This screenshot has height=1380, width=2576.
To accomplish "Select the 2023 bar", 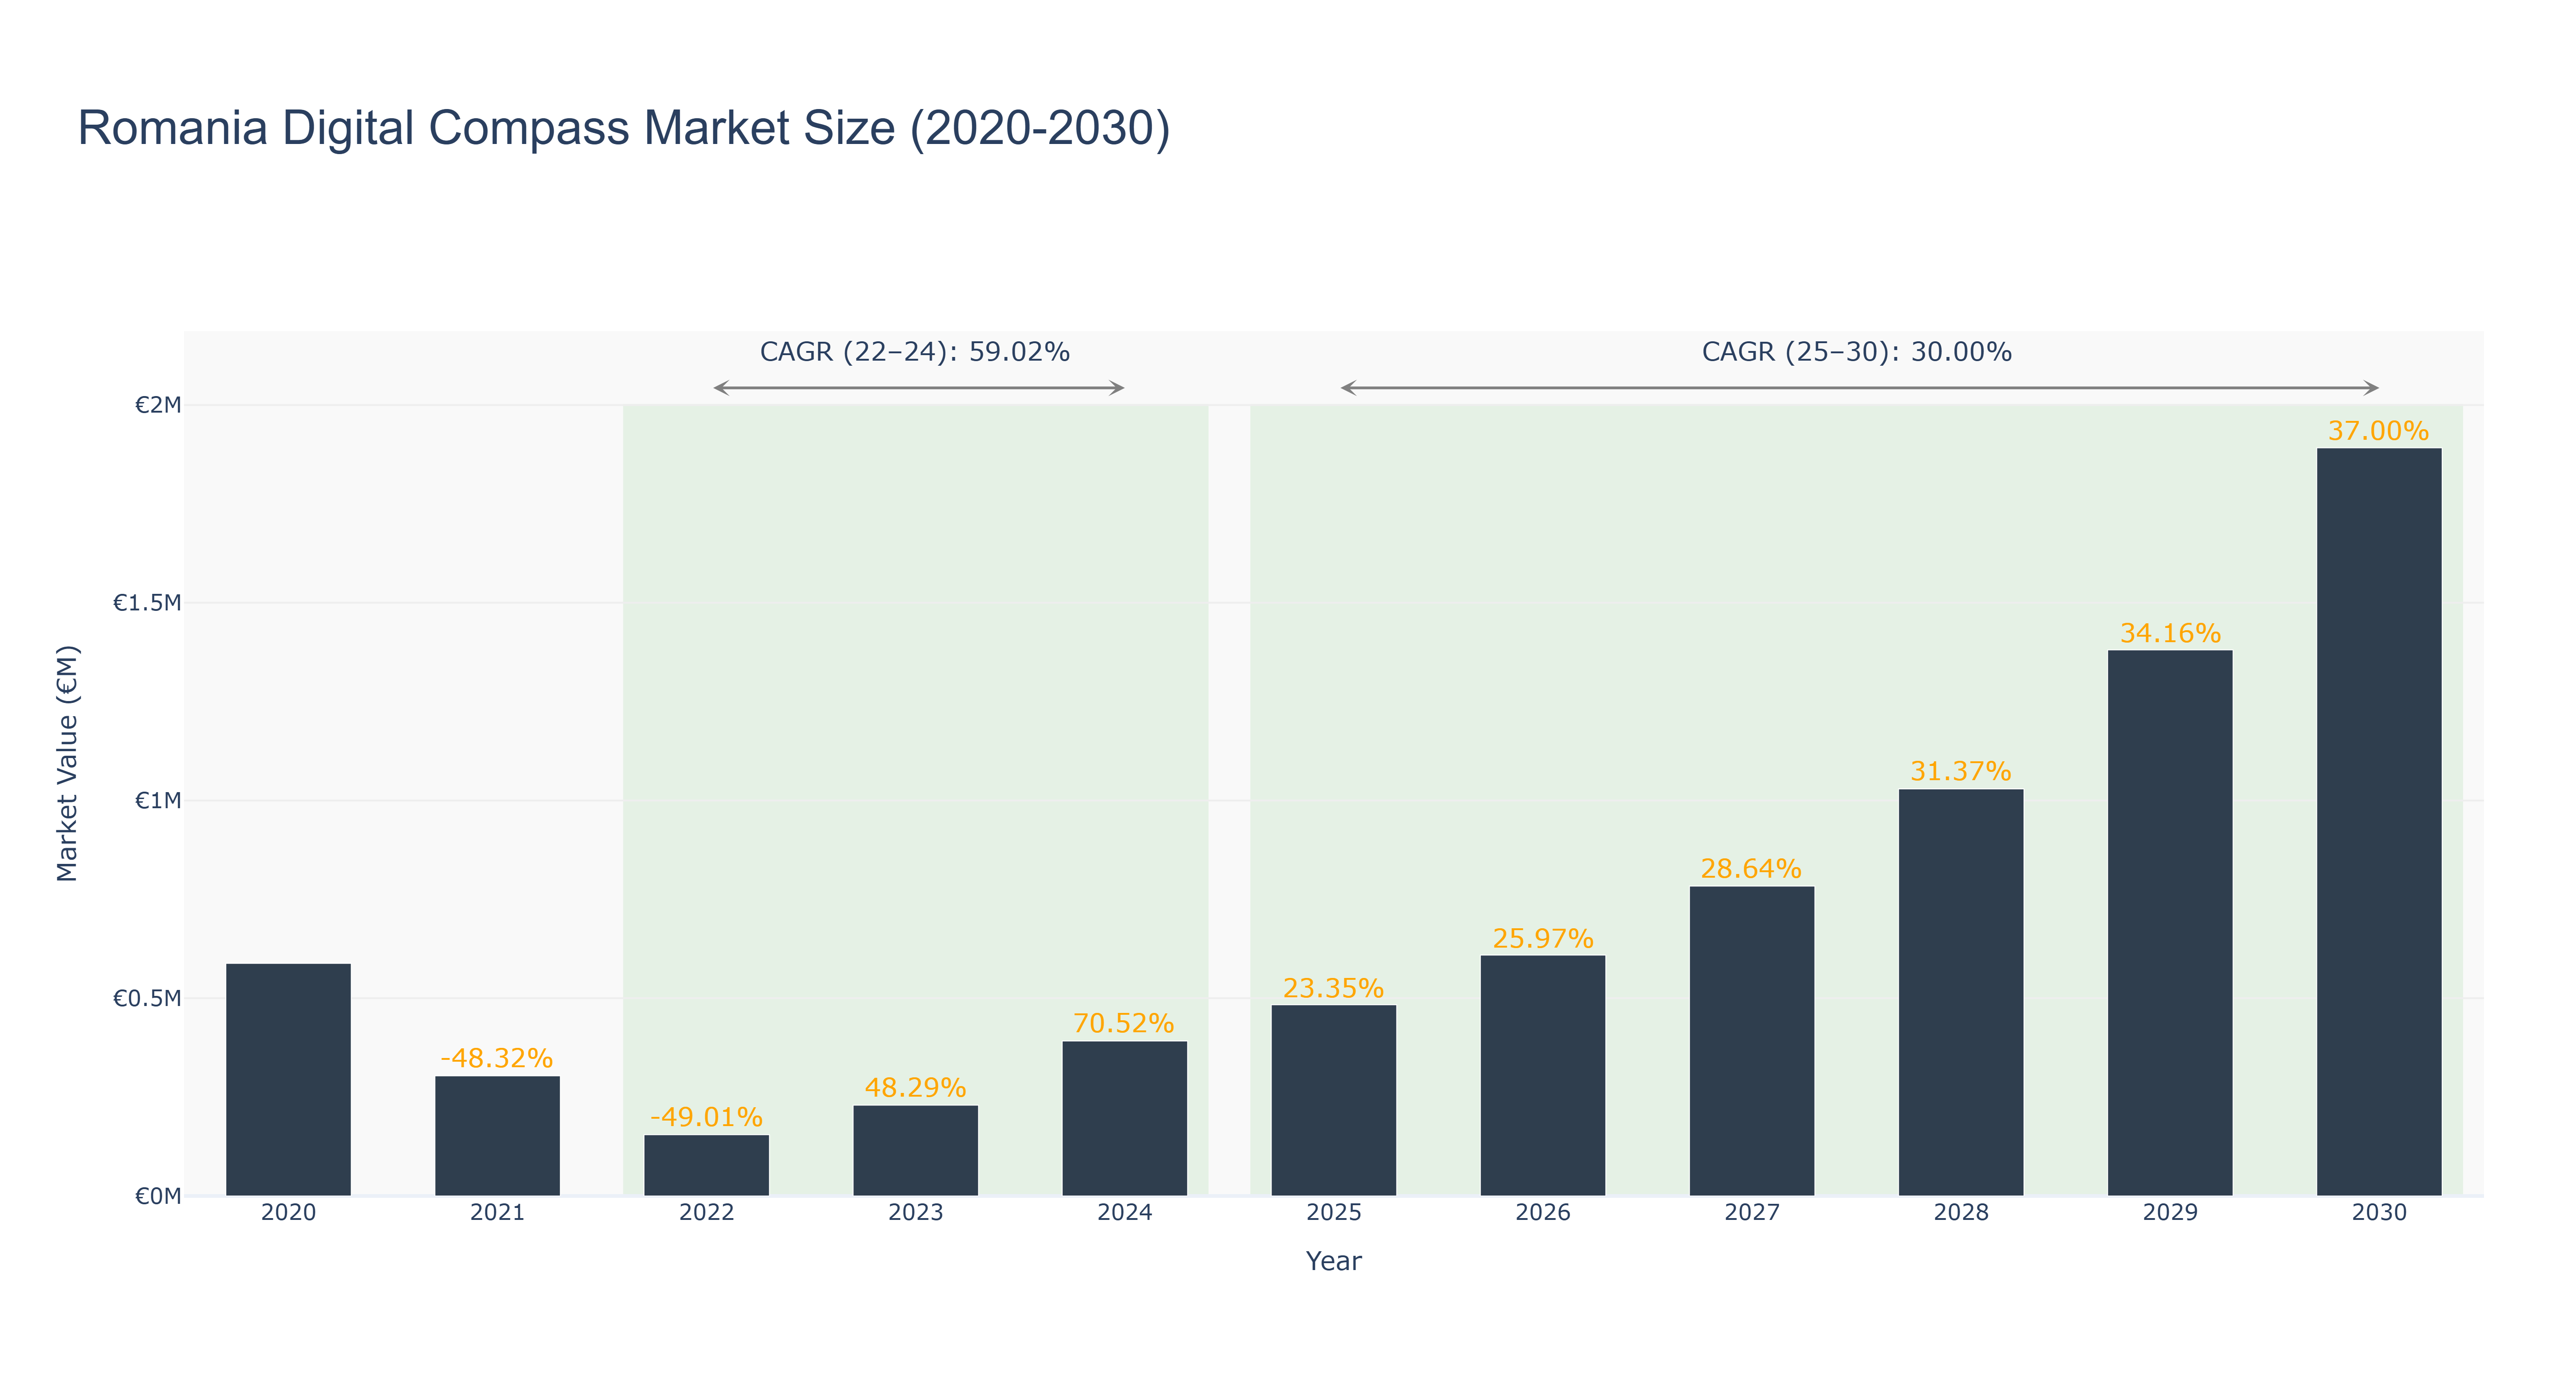I will coord(915,1150).
